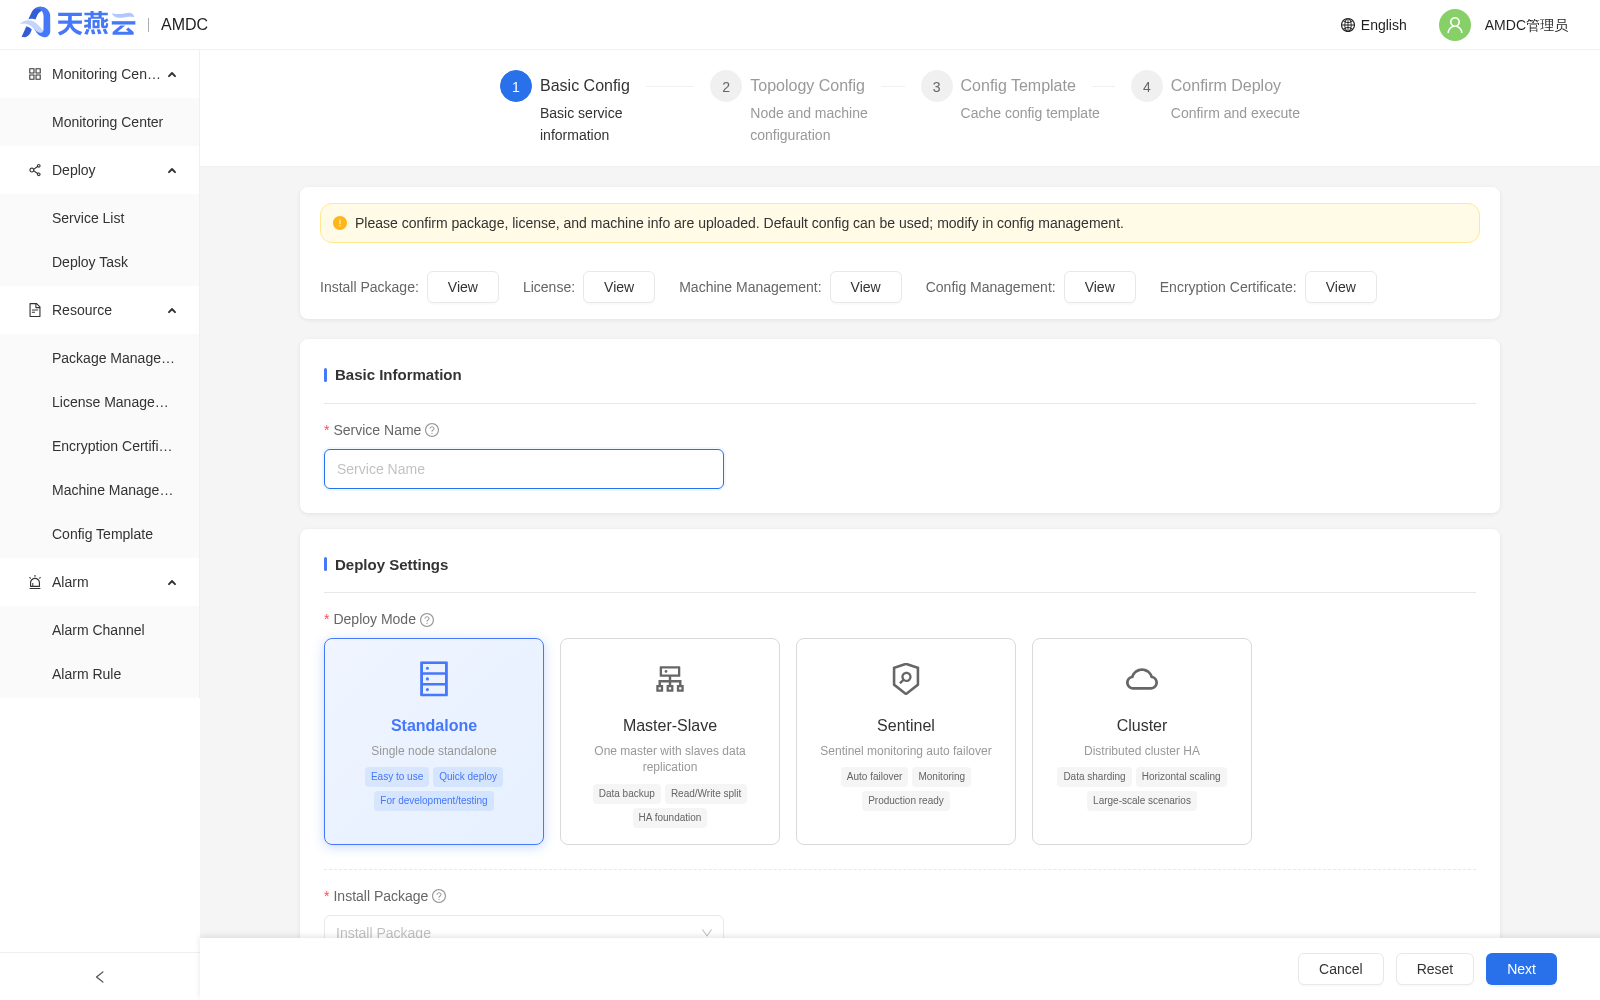Open License Management menu item

pyautogui.click(x=100, y=402)
